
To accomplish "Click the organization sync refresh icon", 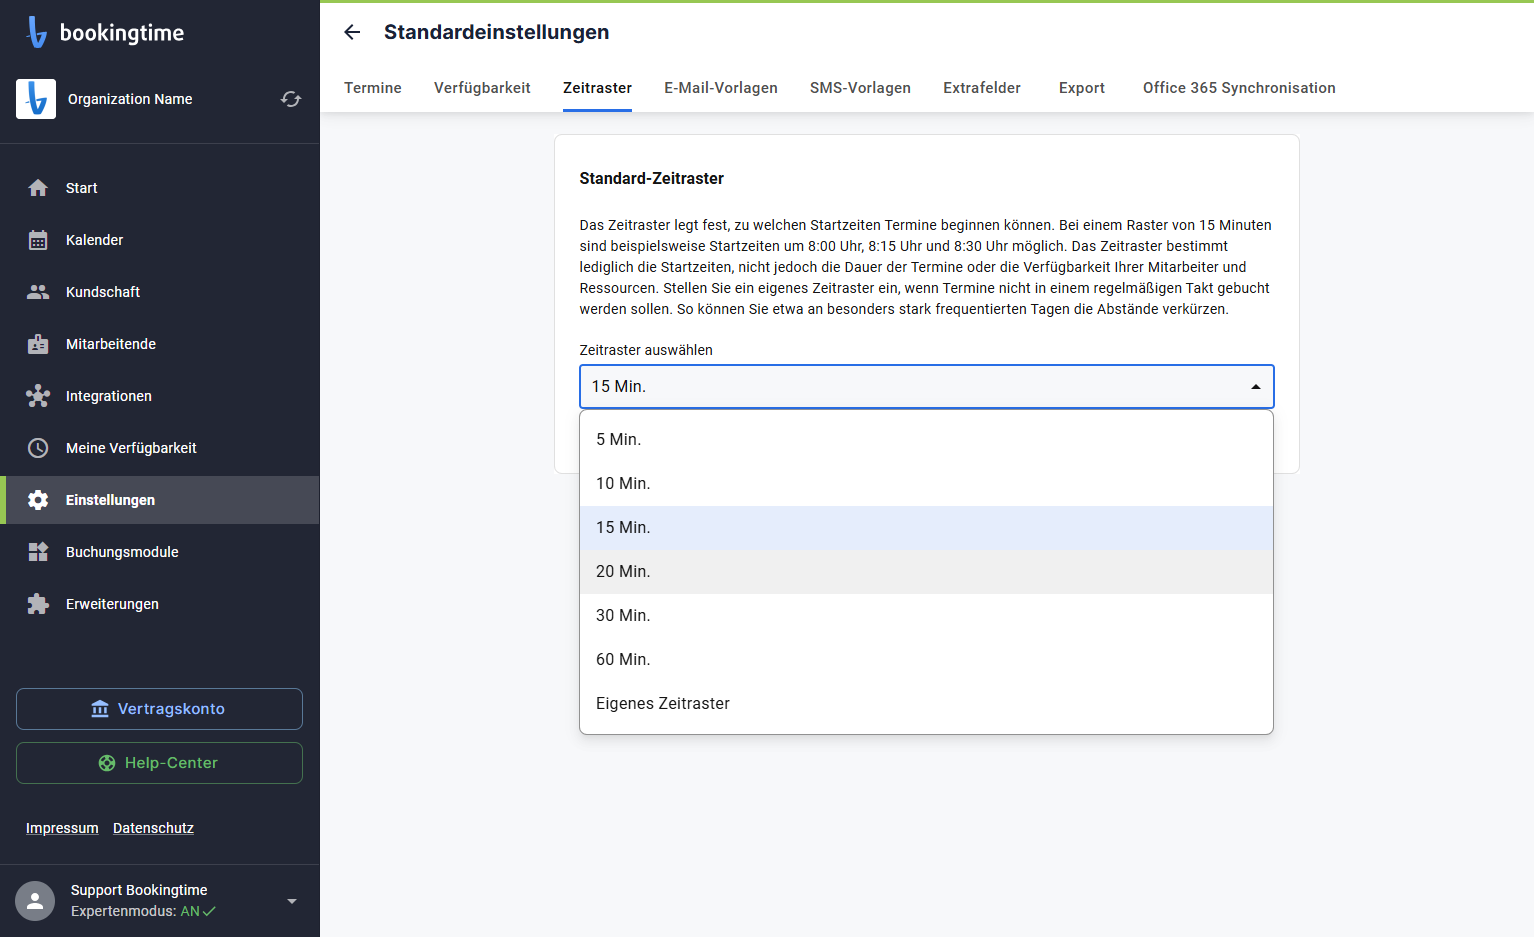I will [x=291, y=99].
